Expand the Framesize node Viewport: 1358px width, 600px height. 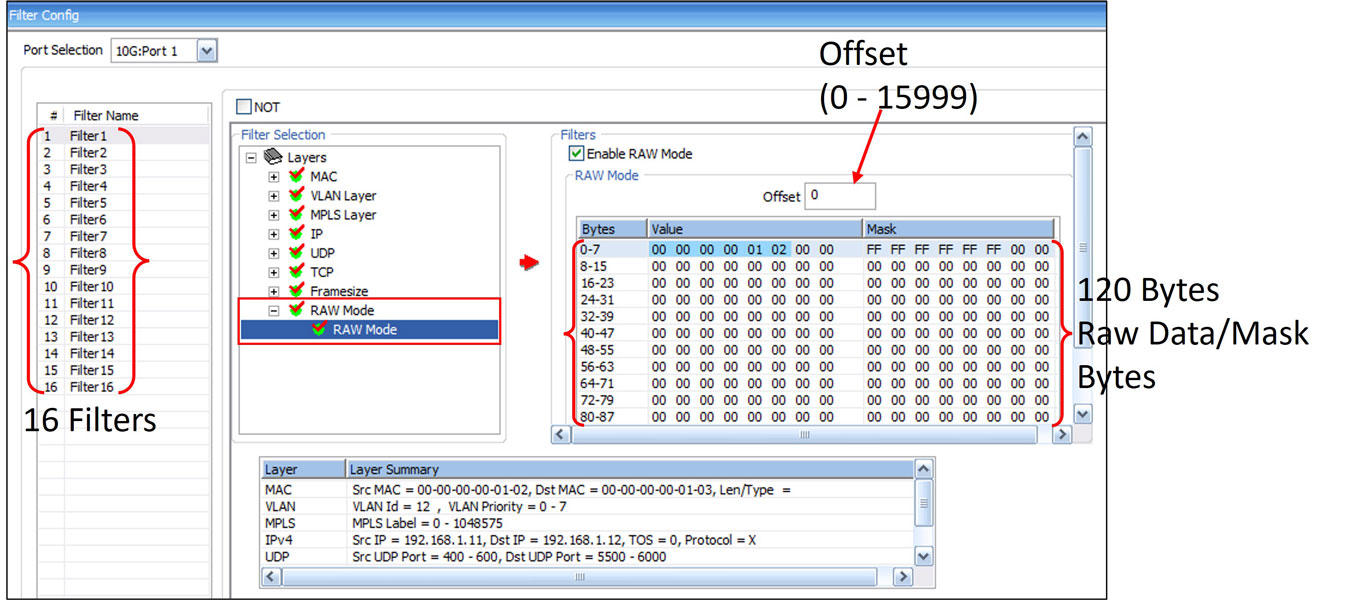(x=274, y=291)
